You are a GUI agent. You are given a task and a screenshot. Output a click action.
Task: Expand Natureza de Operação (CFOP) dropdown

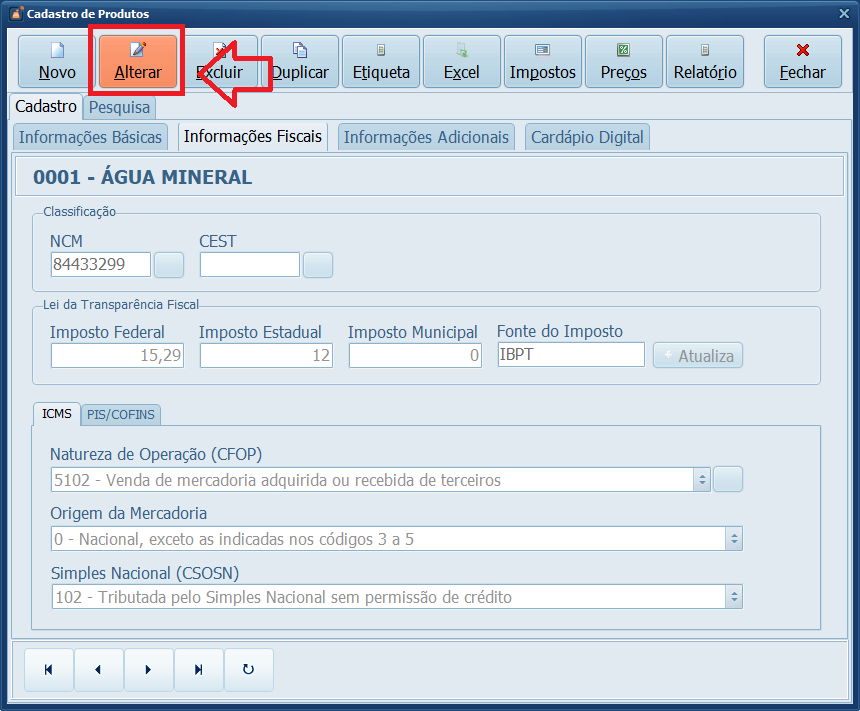pos(702,480)
